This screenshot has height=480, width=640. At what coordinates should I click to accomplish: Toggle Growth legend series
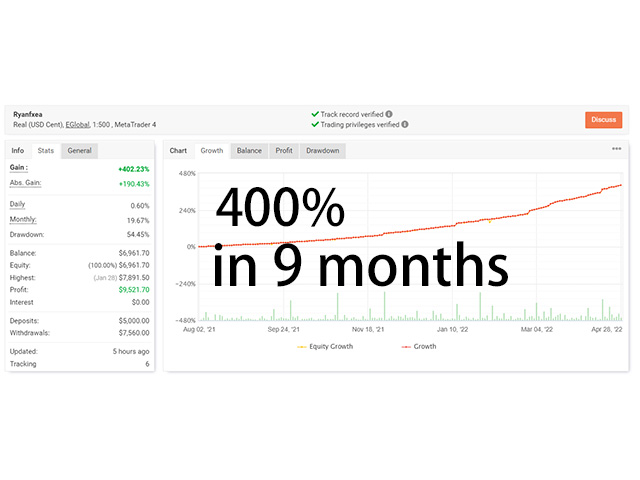click(x=419, y=347)
